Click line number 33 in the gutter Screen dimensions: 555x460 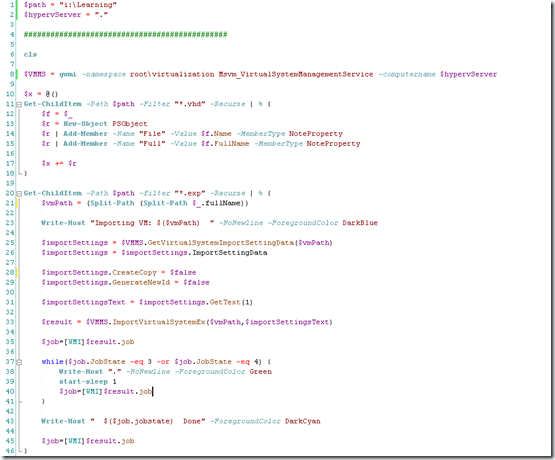click(10, 322)
